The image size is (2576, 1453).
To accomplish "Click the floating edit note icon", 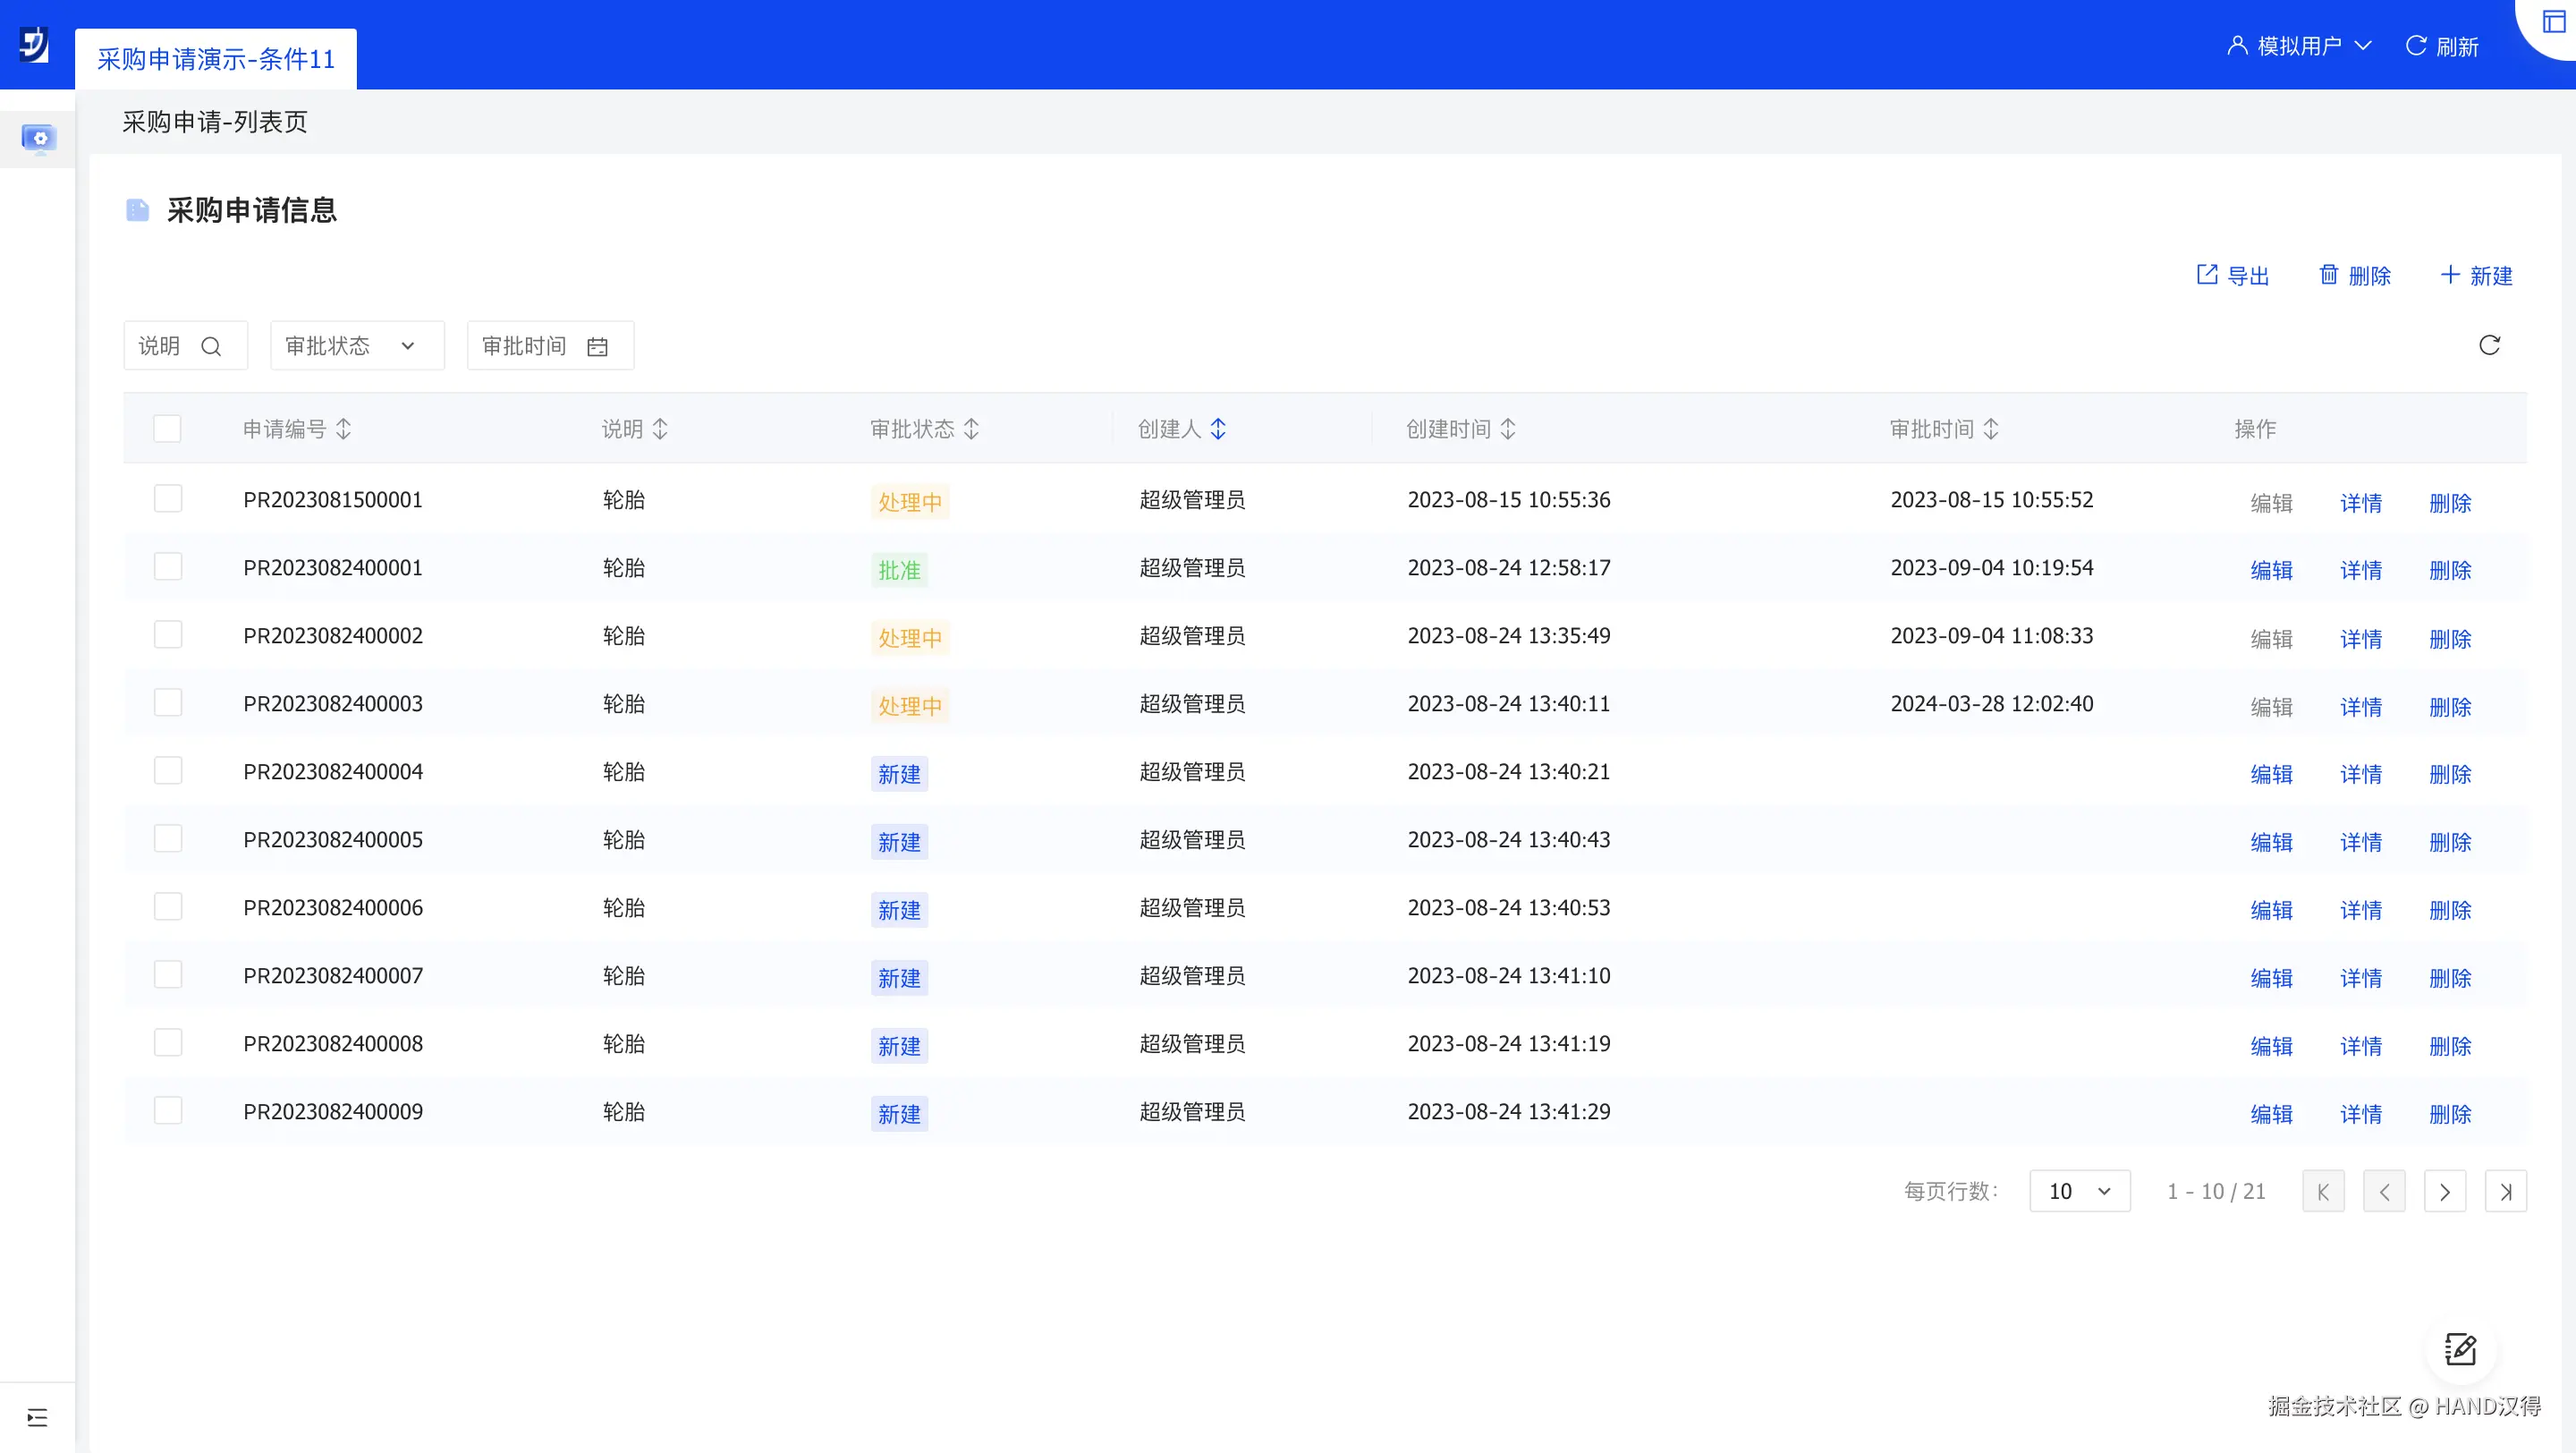I will click(x=2460, y=1349).
